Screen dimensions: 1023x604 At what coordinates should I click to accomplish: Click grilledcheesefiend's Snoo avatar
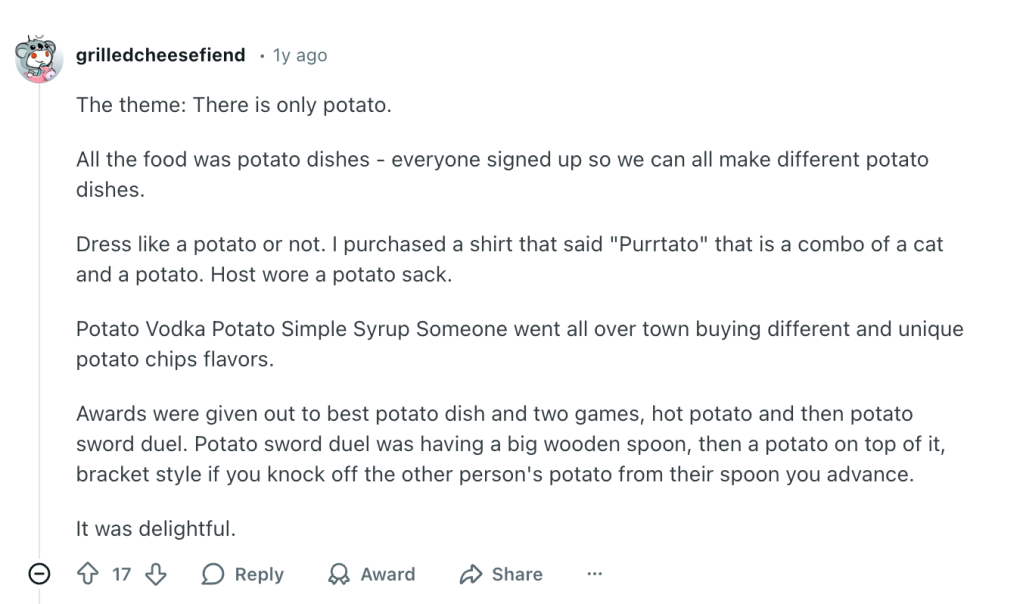tap(41, 55)
